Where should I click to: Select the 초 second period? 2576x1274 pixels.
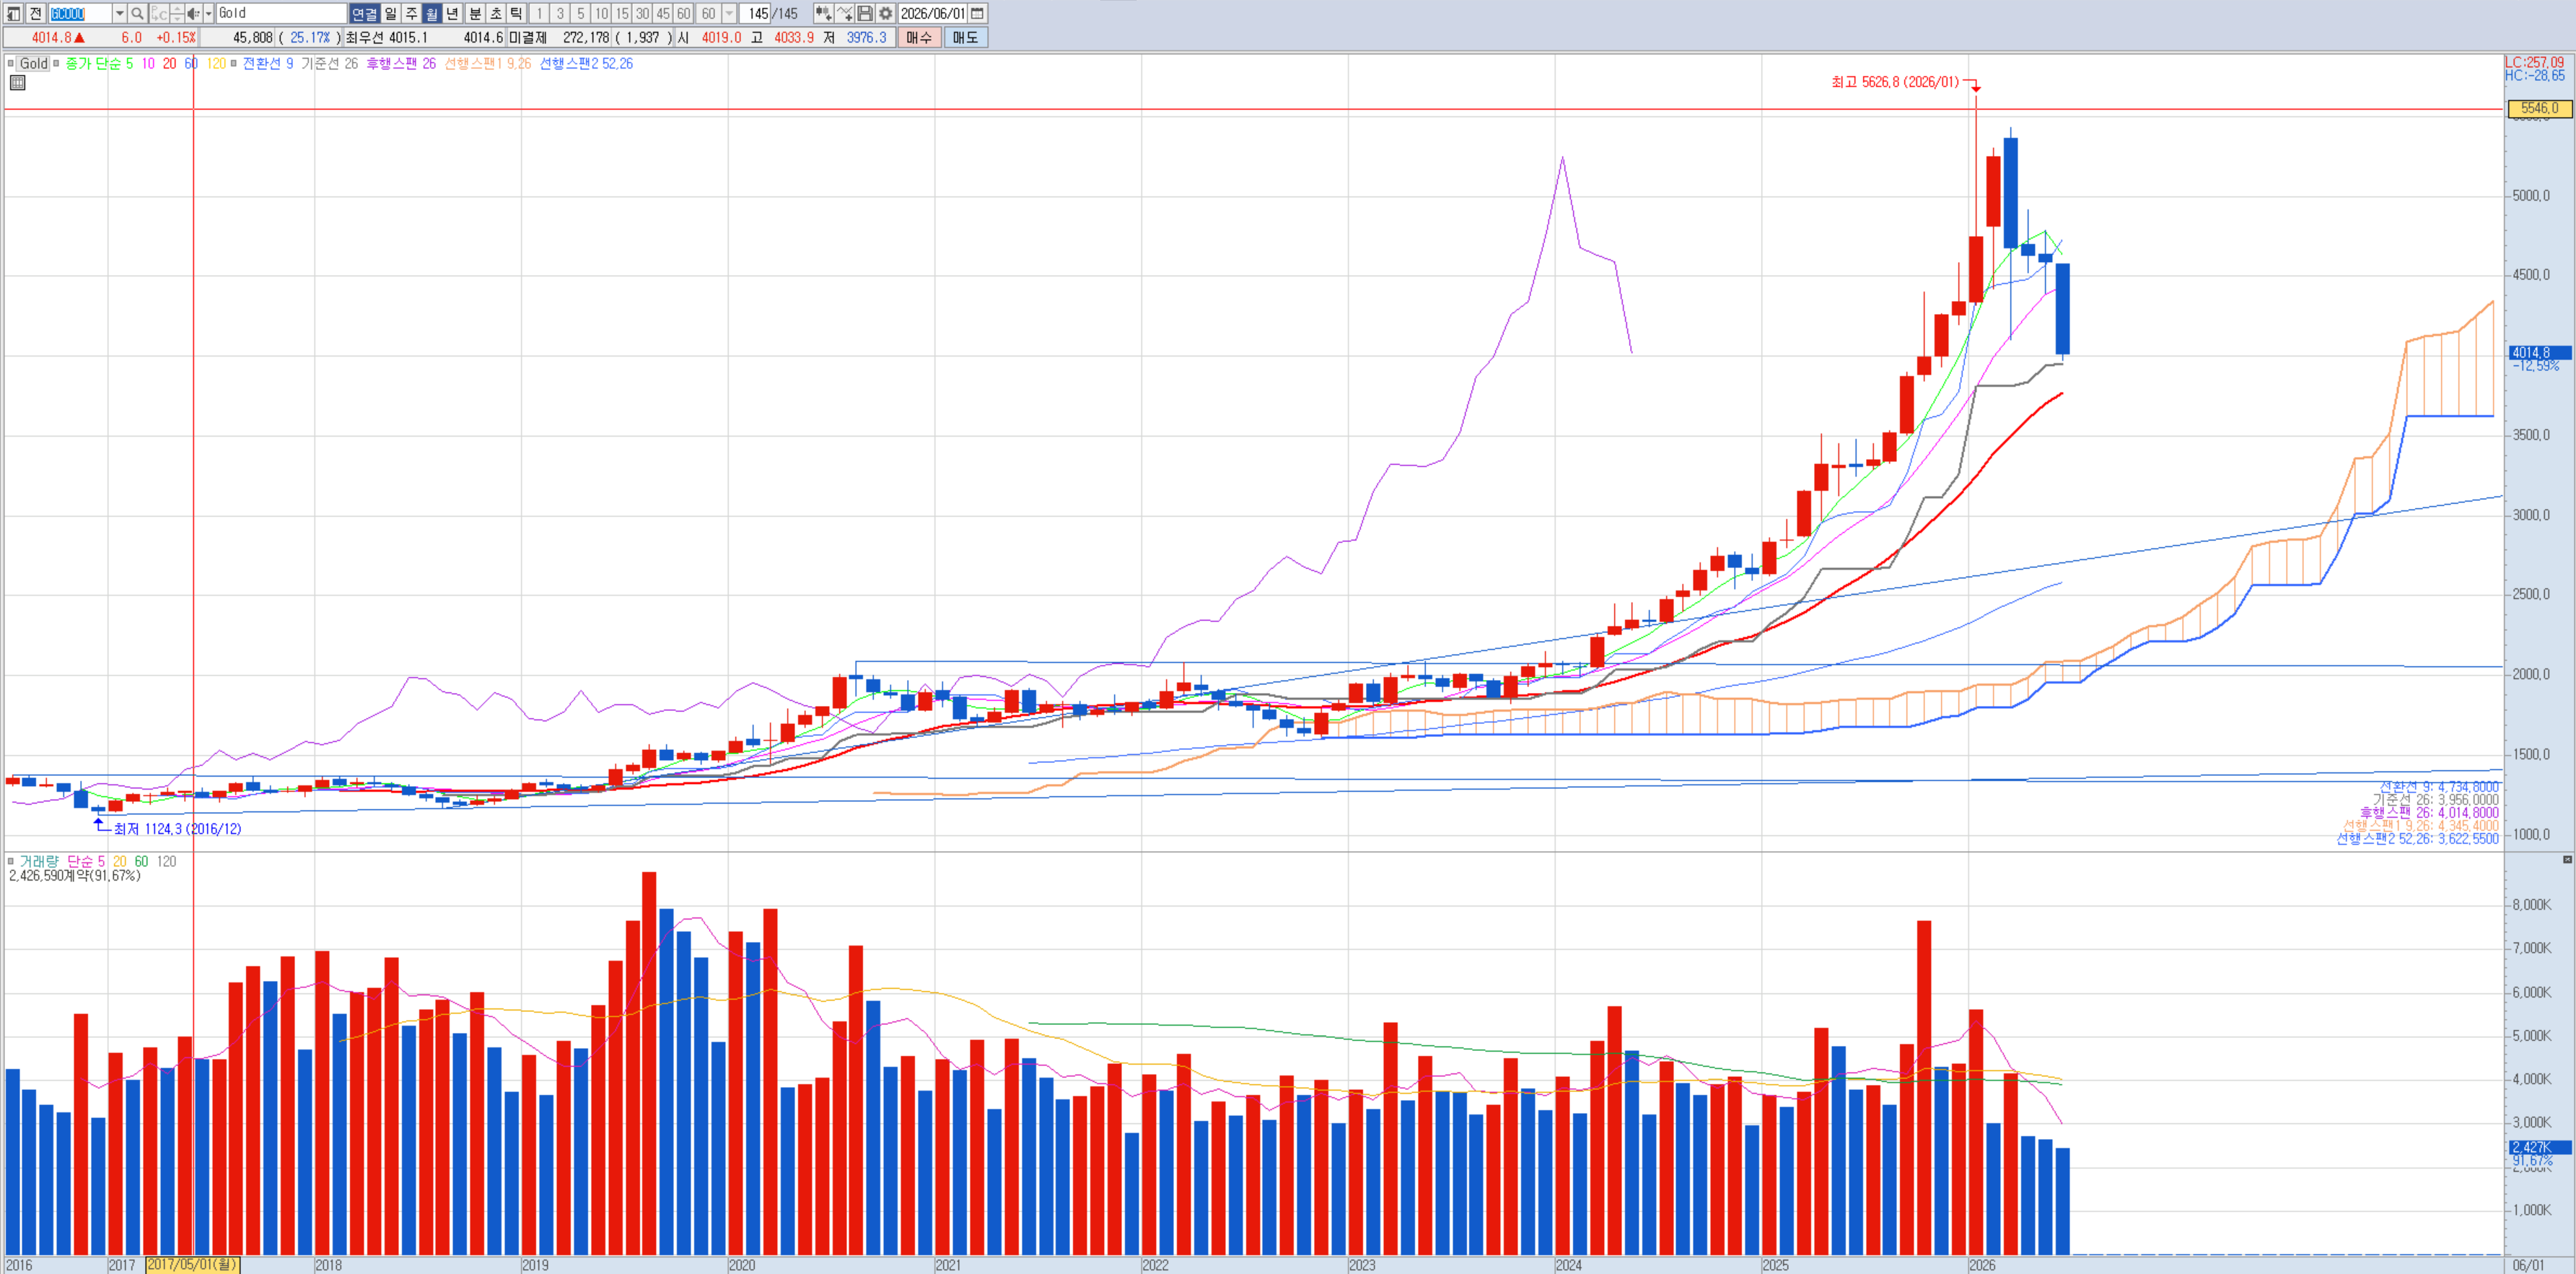(496, 13)
